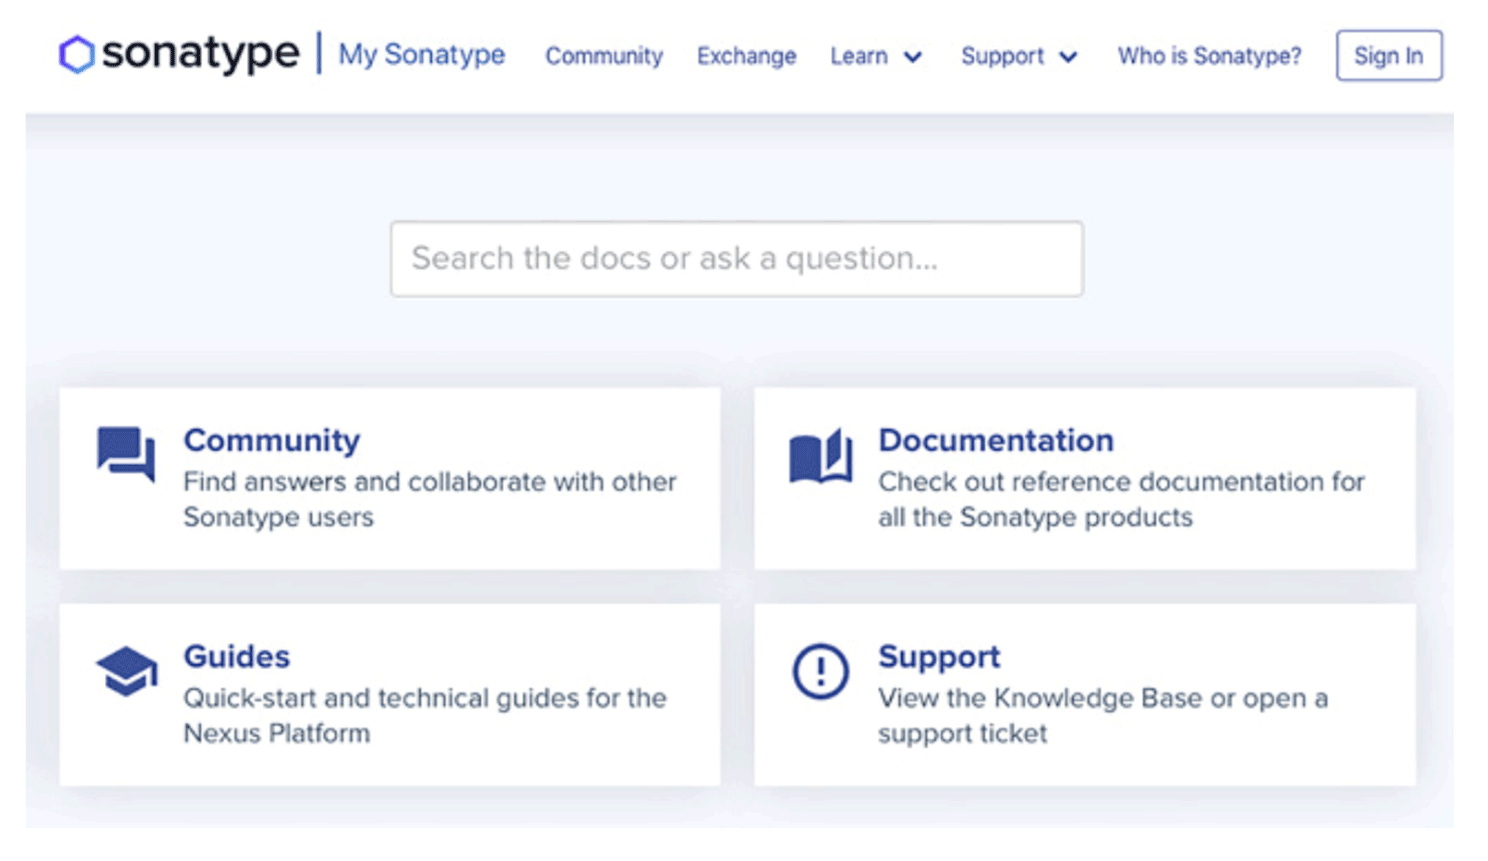Click the My Sonatype link

(422, 54)
